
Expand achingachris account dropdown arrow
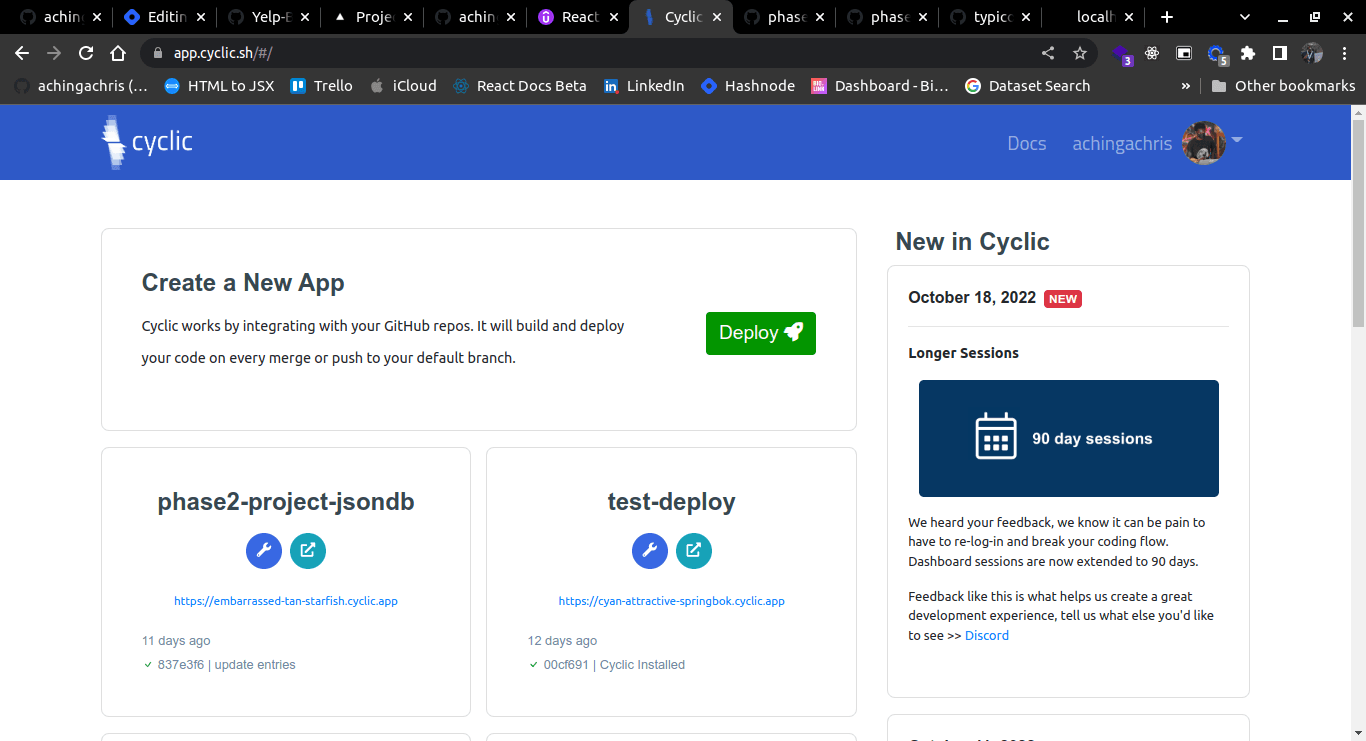1237,140
